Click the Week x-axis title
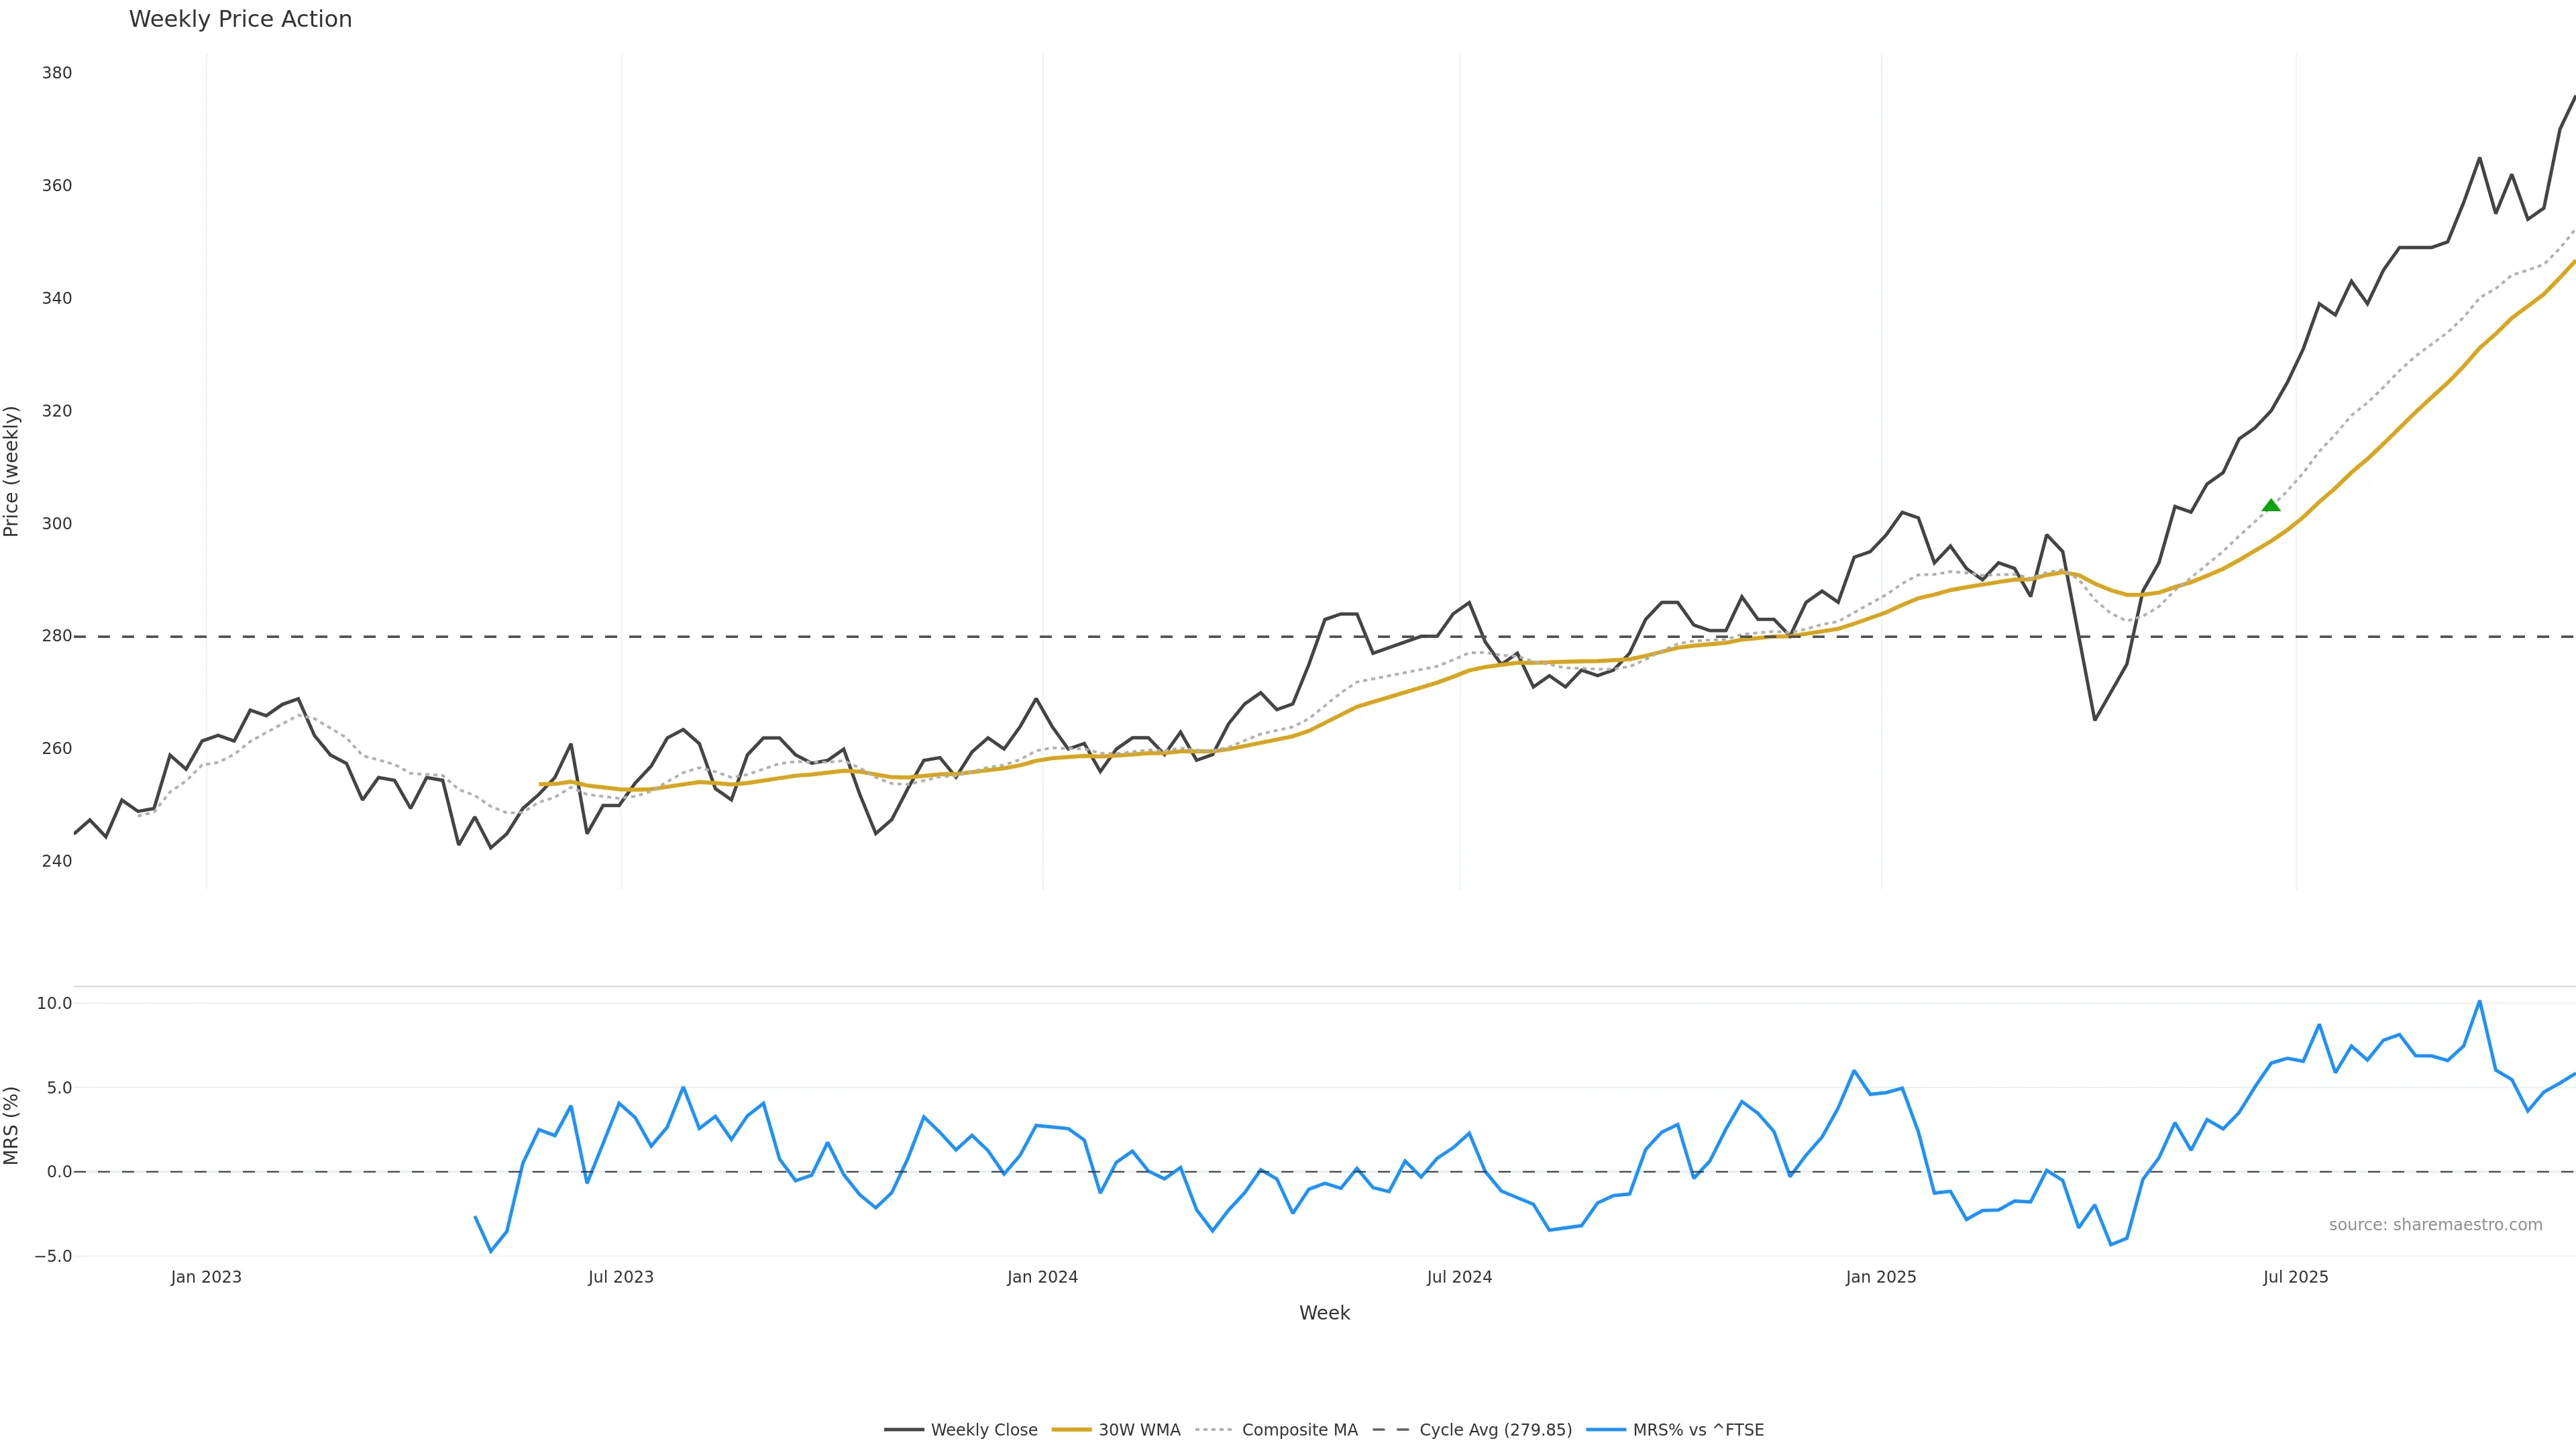Image resolution: width=2576 pixels, height=1449 pixels. (1324, 1313)
